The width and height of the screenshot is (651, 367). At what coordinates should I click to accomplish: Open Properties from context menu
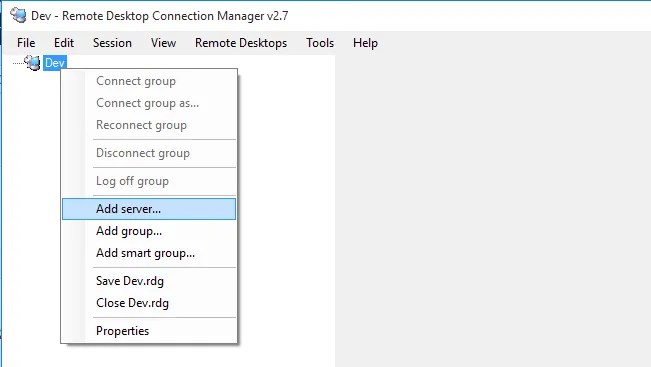pyautogui.click(x=149, y=331)
